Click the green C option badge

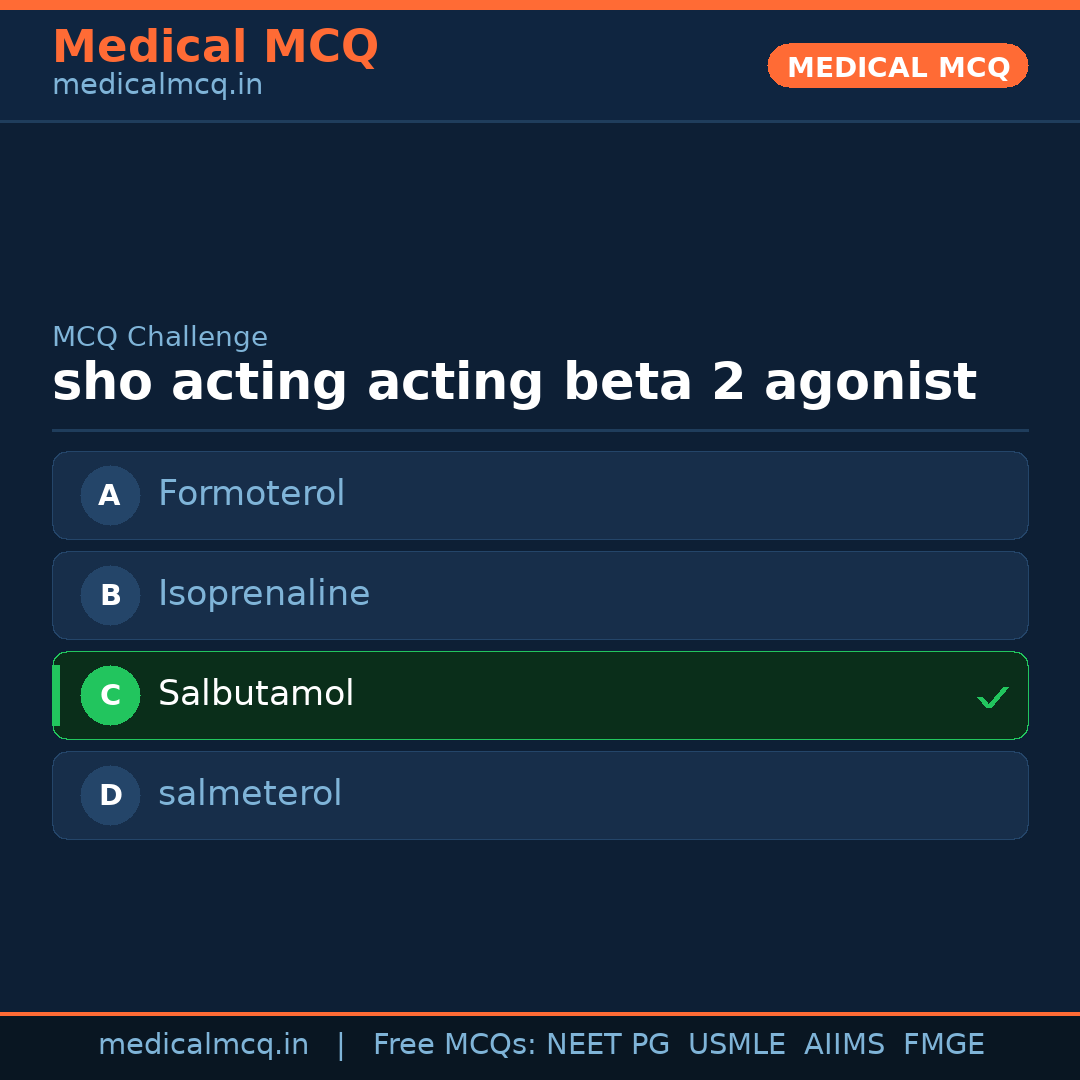(110, 695)
